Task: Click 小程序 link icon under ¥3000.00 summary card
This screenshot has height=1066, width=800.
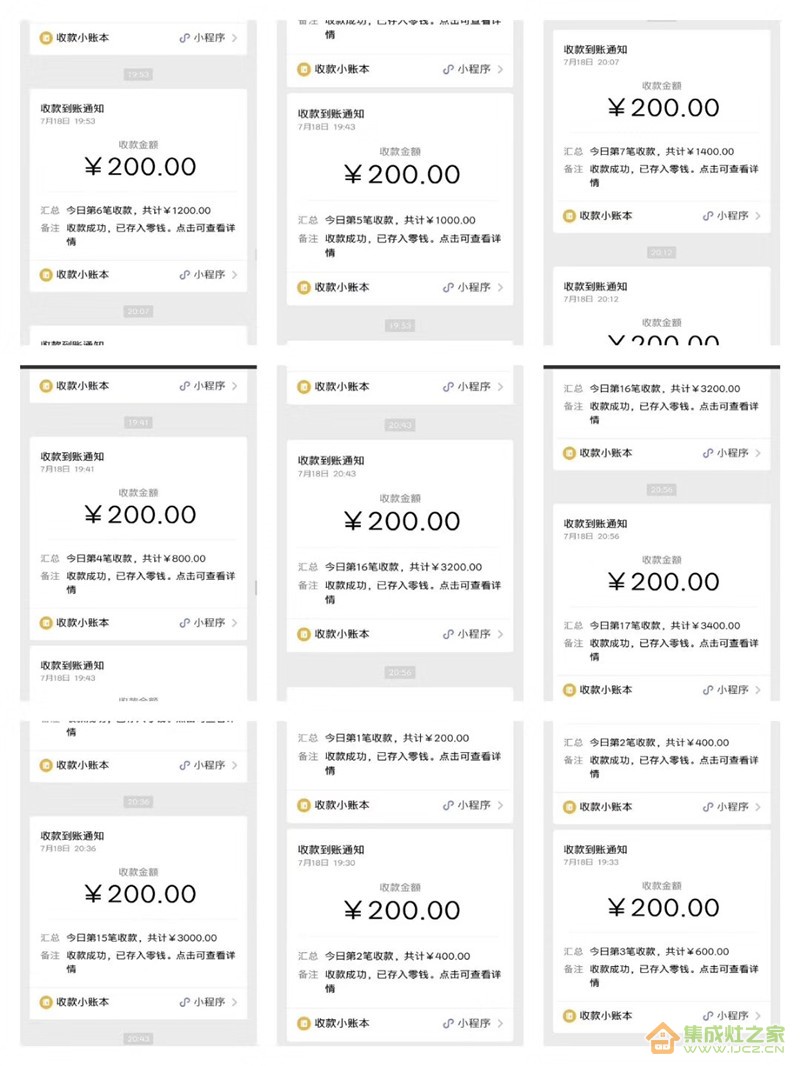Action: pos(184,1002)
